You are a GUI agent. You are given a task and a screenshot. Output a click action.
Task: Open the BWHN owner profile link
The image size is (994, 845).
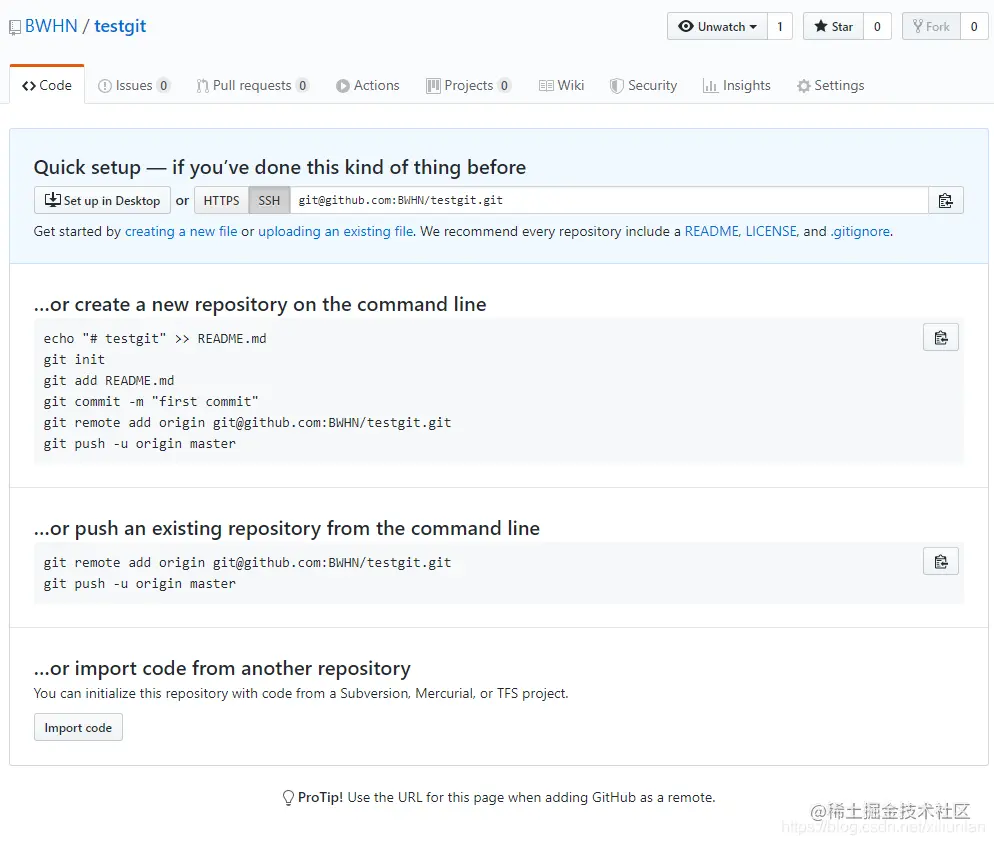51,27
